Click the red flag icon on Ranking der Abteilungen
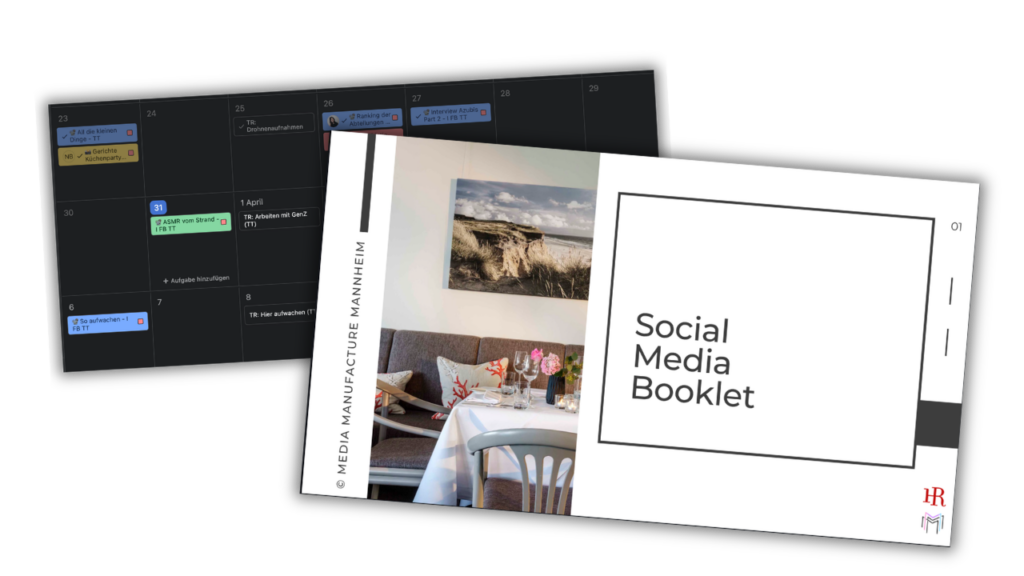Screen dimensions: 1024x576 (x=395, y=119)
